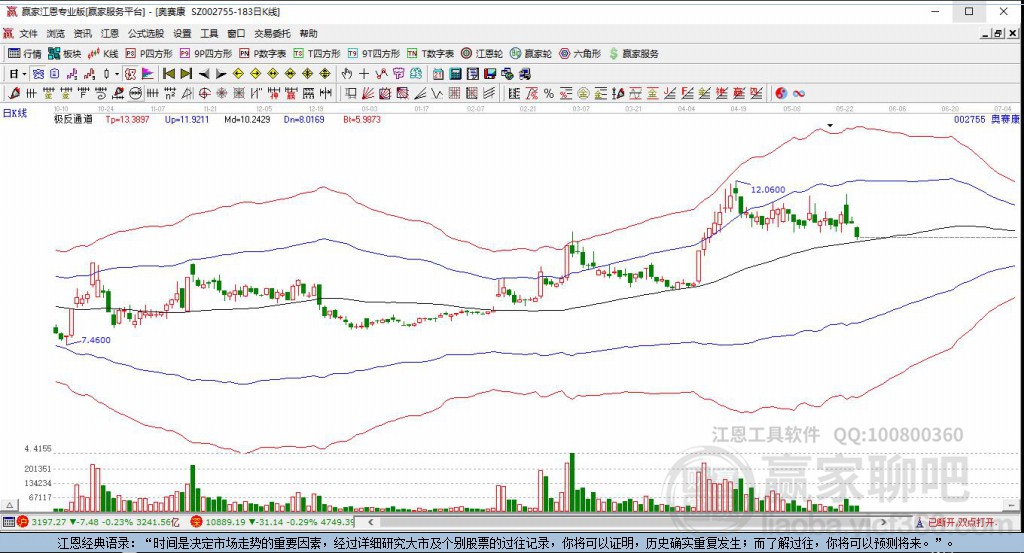Click the up-triangle panel expander at bottom-left
Viewport: 1024px width, 553px height.
click(9, 505)
